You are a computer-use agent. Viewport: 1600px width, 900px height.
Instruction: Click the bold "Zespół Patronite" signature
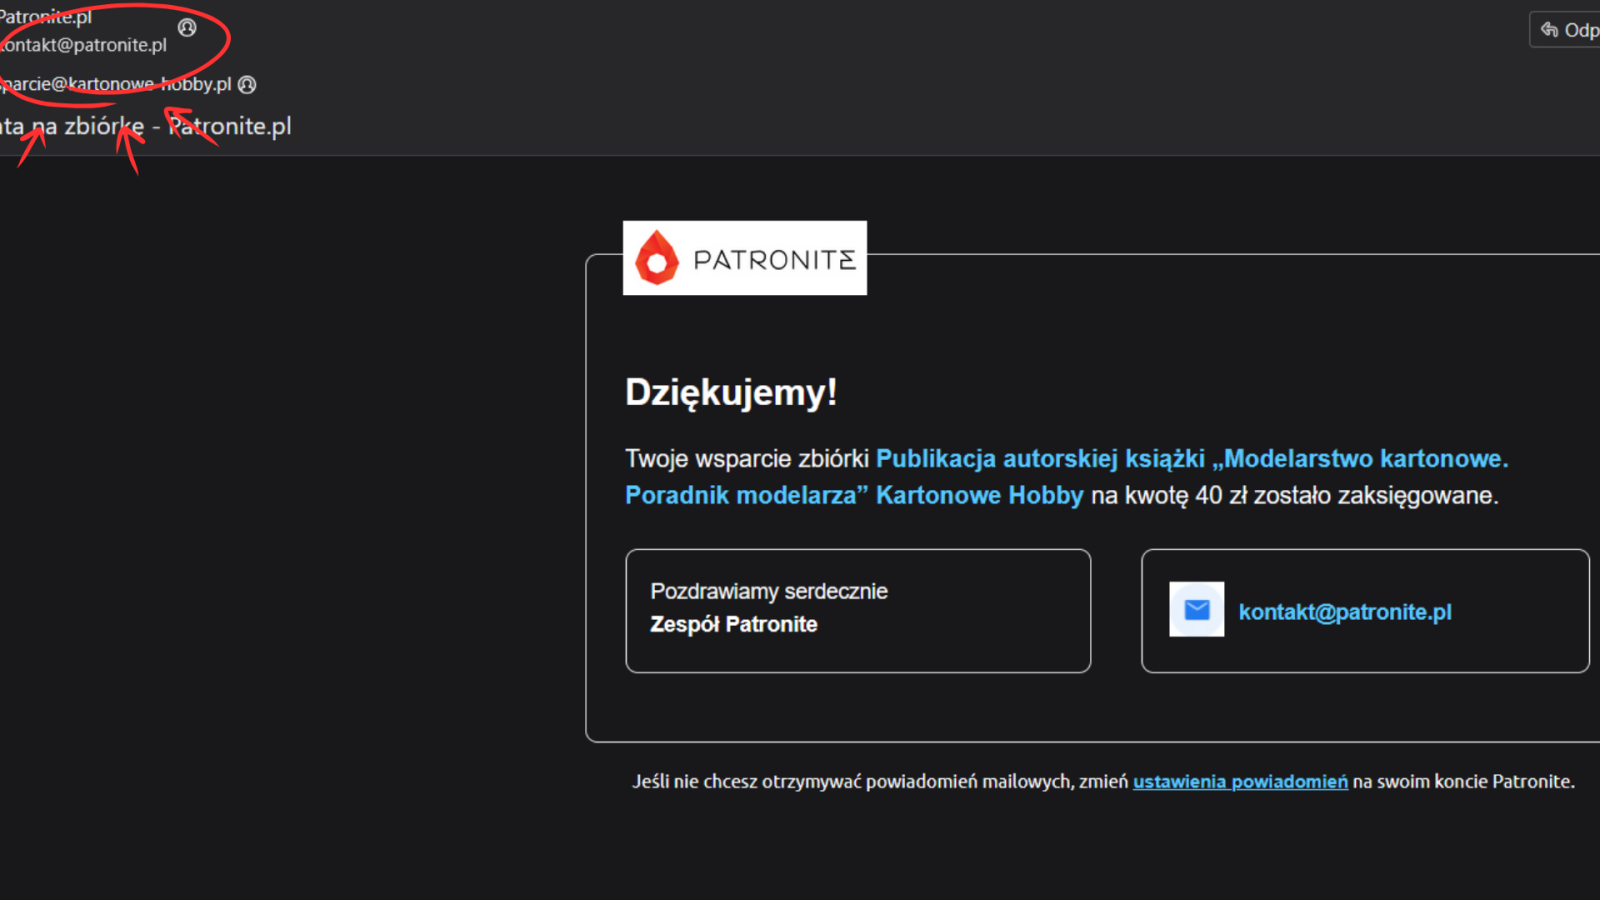pyautogui.click(x=733, y=625)
